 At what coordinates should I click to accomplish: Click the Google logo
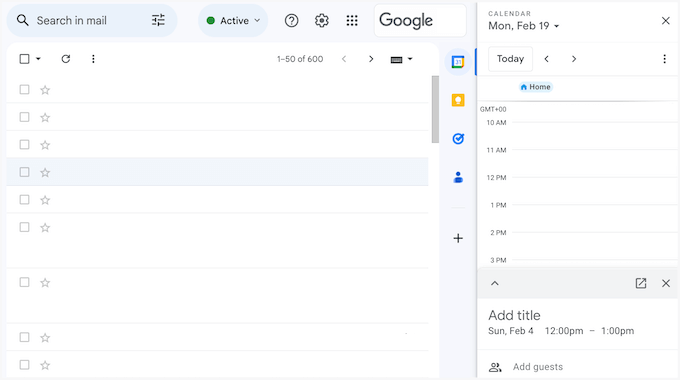[x=406, y=20]
